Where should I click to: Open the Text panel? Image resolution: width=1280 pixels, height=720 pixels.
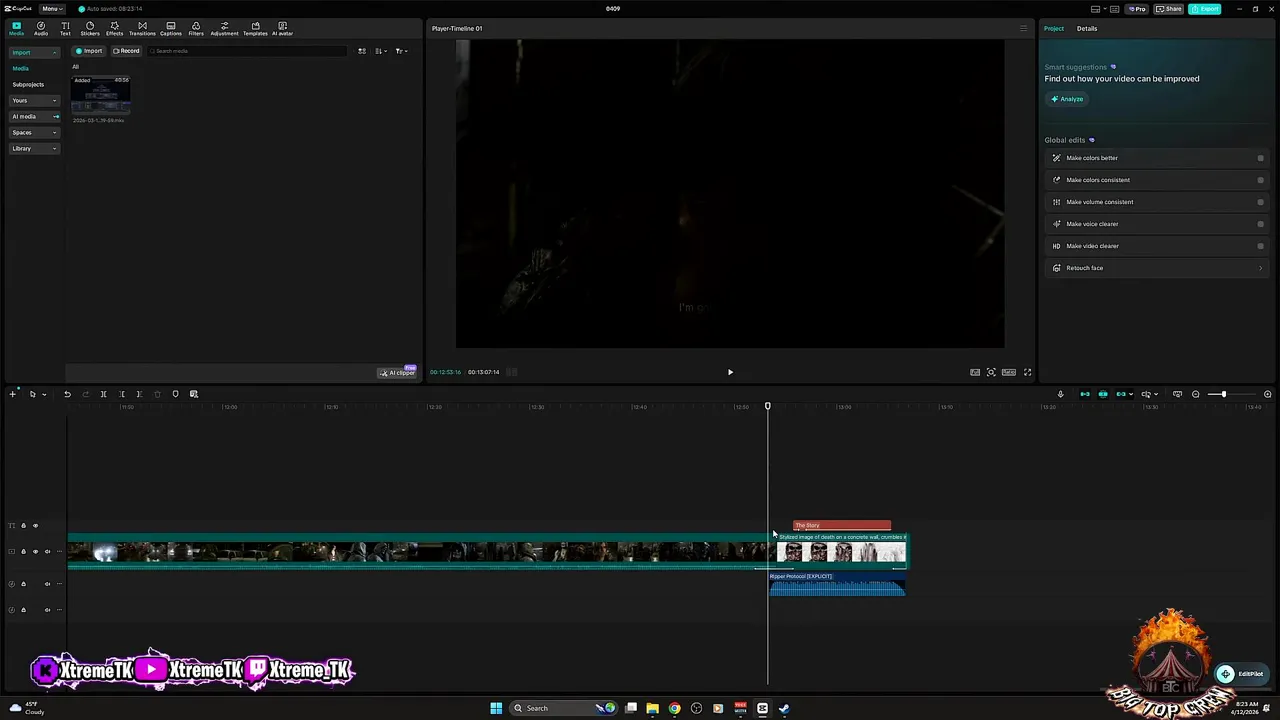[x=65, y=28]
